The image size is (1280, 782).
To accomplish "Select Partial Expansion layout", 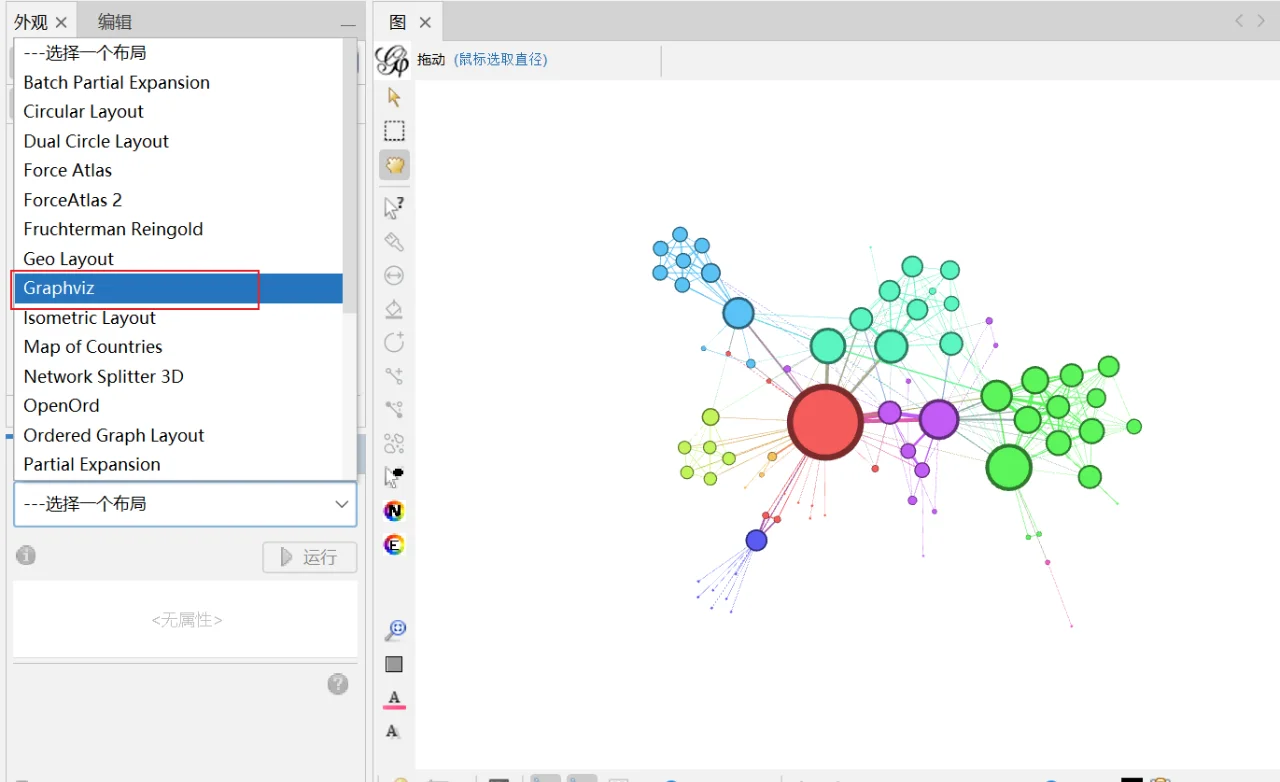I will (x=178, y=464).
